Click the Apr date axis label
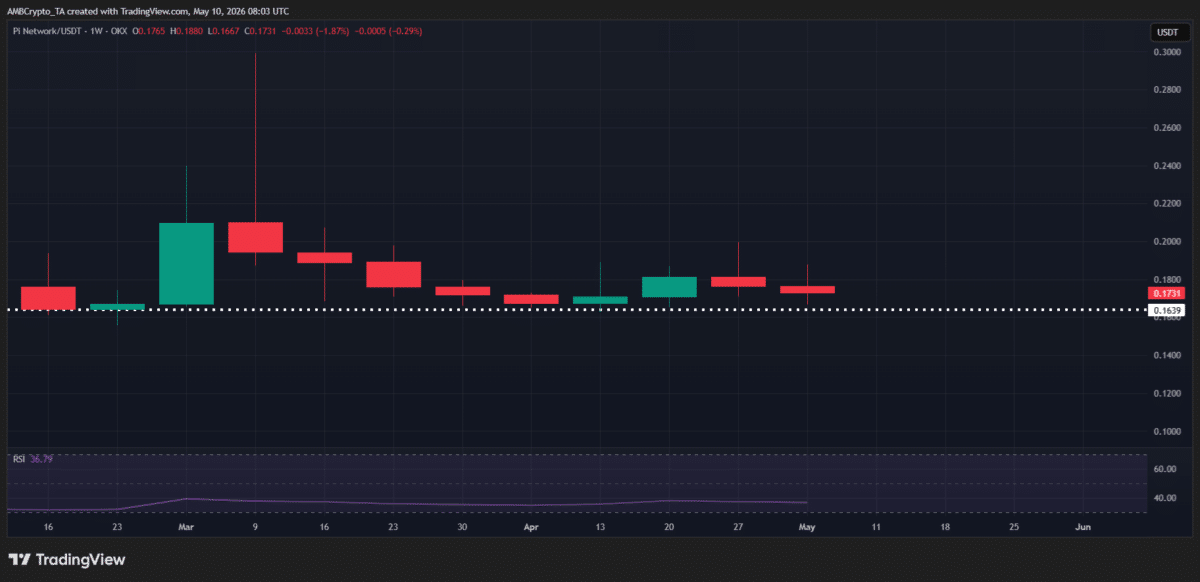The image size is (1200, 582). (531, 525)
